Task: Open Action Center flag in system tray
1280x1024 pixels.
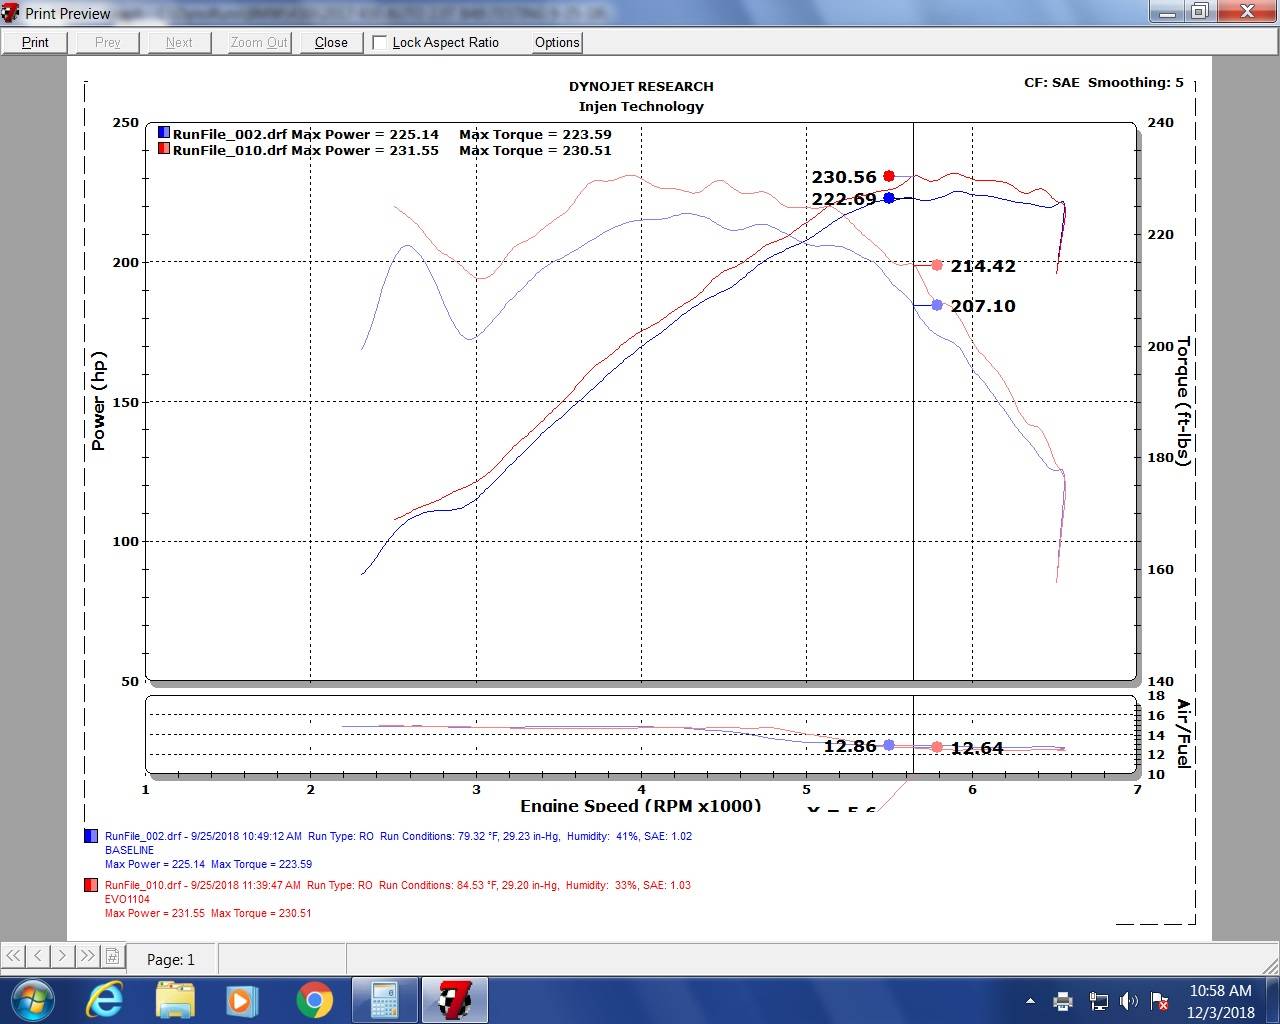Action: [1159, 1001]
